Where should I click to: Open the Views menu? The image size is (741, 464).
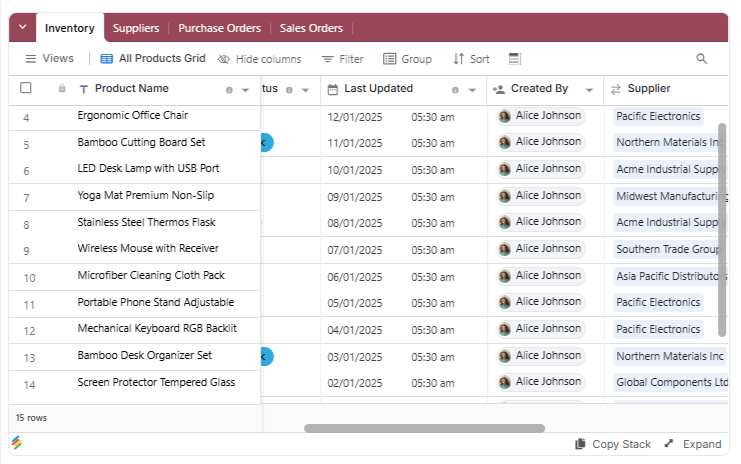coord(50,59)
